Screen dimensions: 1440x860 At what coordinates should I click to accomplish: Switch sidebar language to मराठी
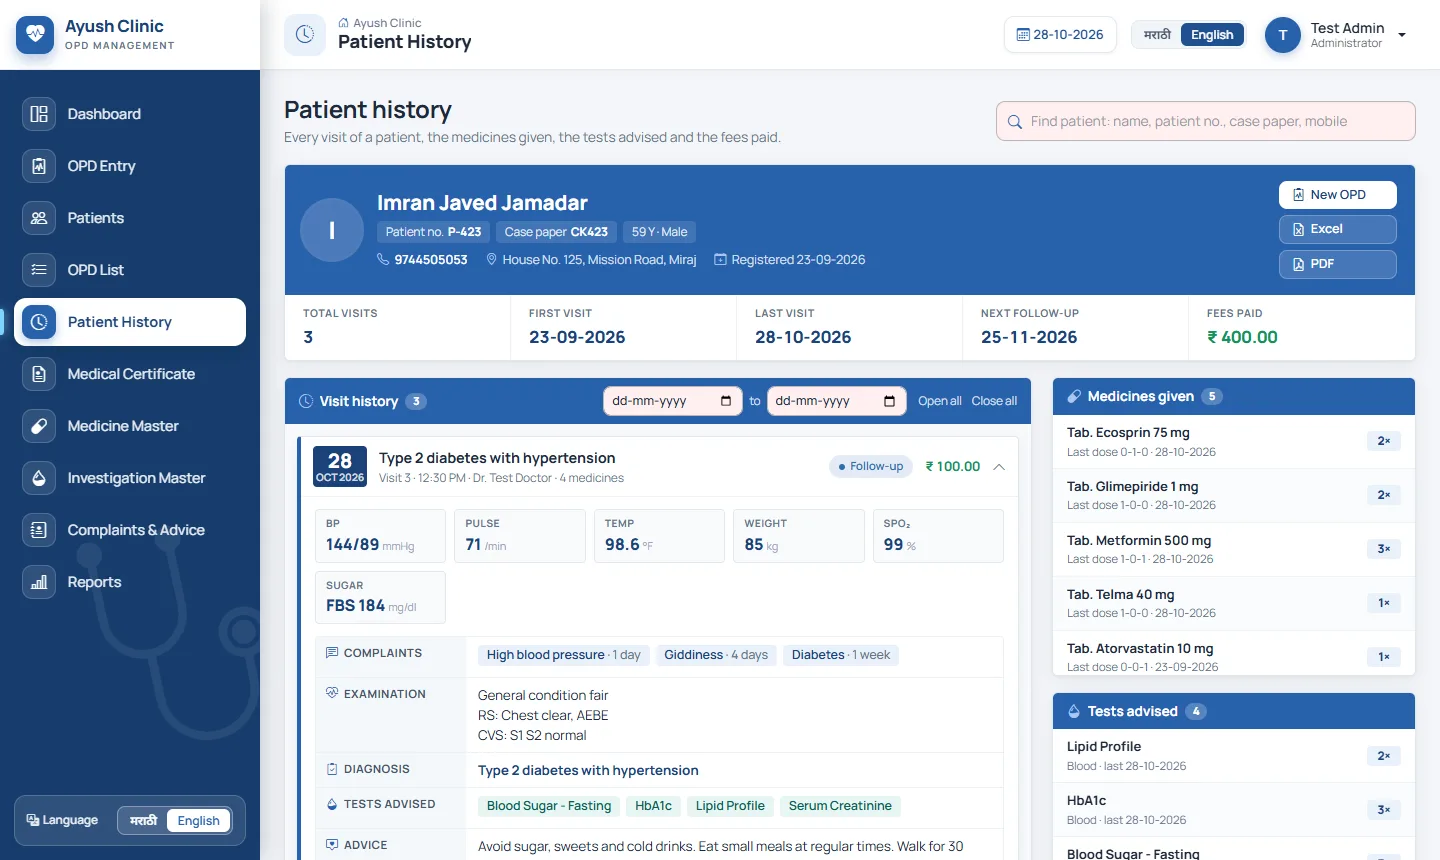143,821
